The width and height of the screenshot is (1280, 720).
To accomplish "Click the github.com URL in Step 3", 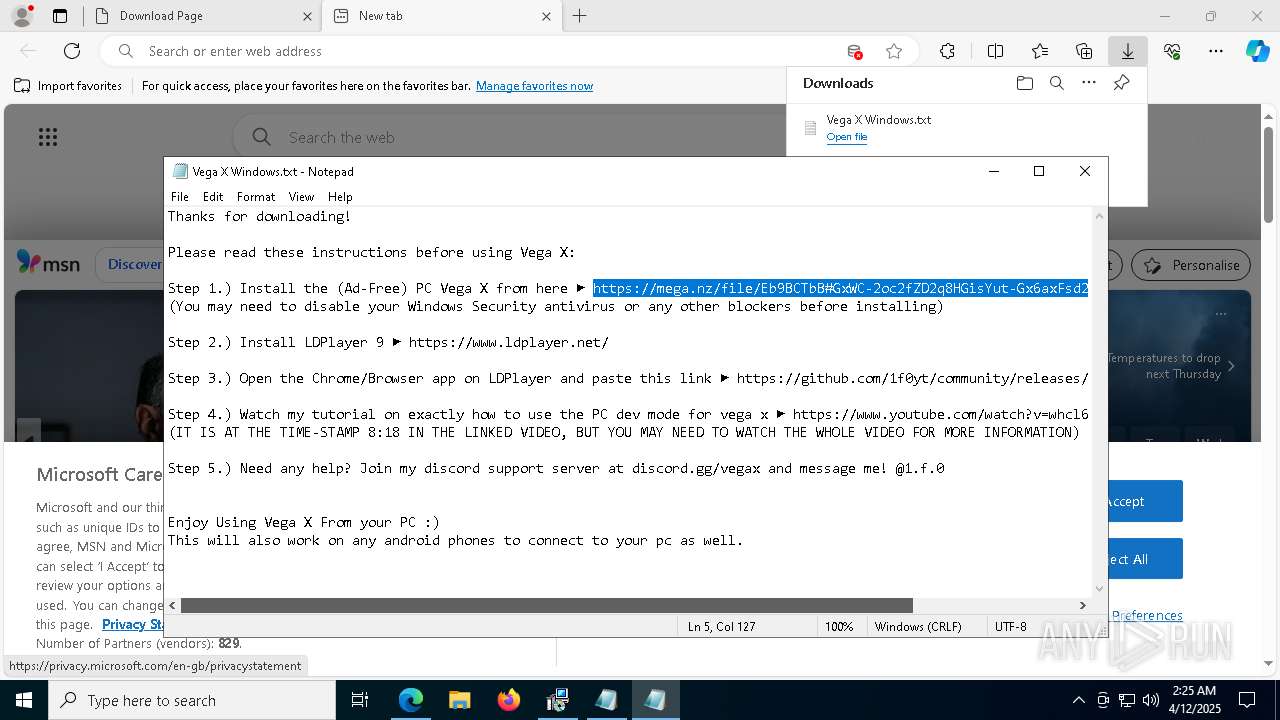I will 912,378.
